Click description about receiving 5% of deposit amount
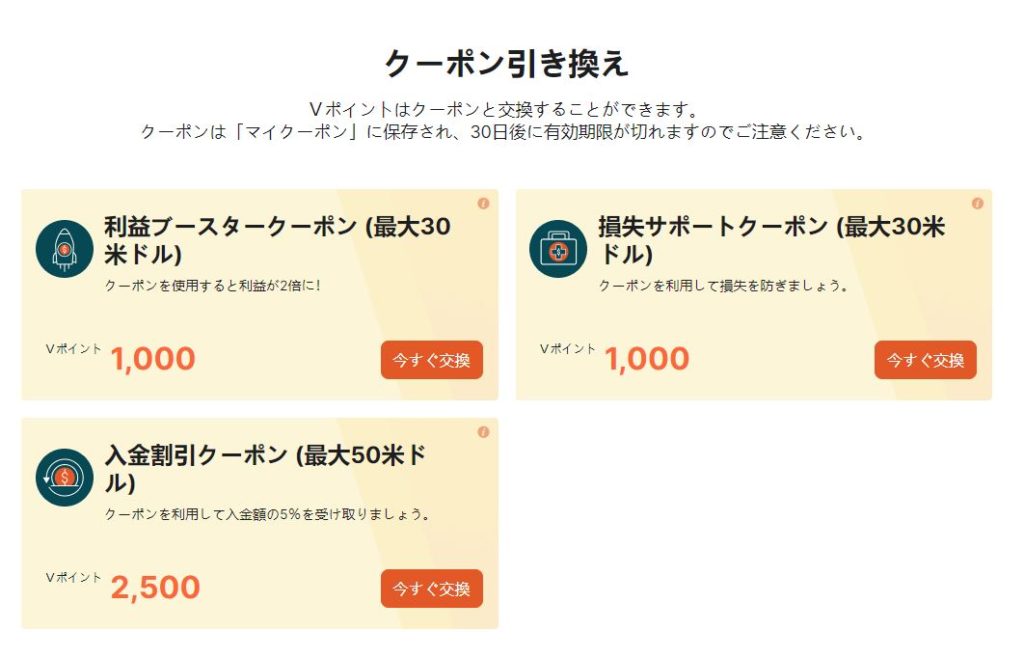The height and width of the screenshot is (658, 1024). 267,514
